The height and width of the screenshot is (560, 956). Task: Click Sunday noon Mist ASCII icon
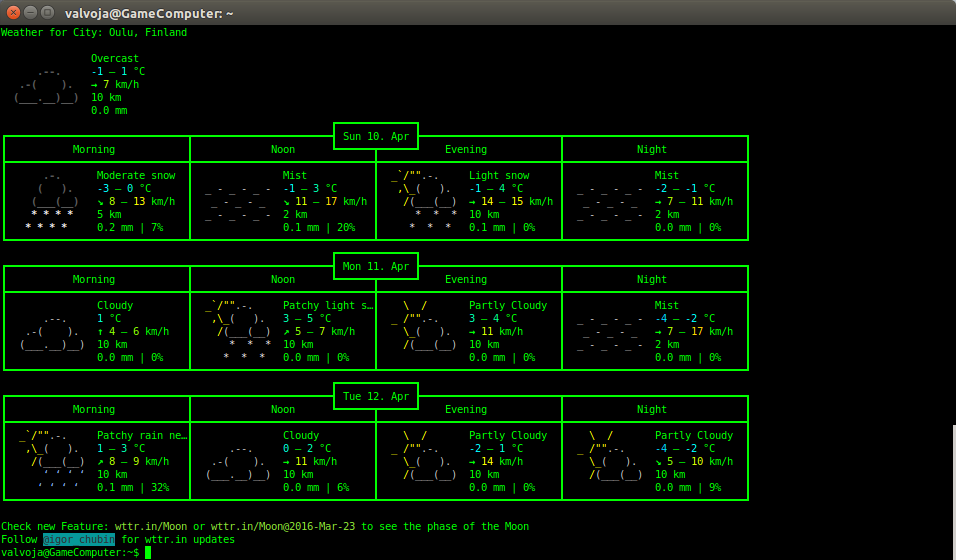237,202
